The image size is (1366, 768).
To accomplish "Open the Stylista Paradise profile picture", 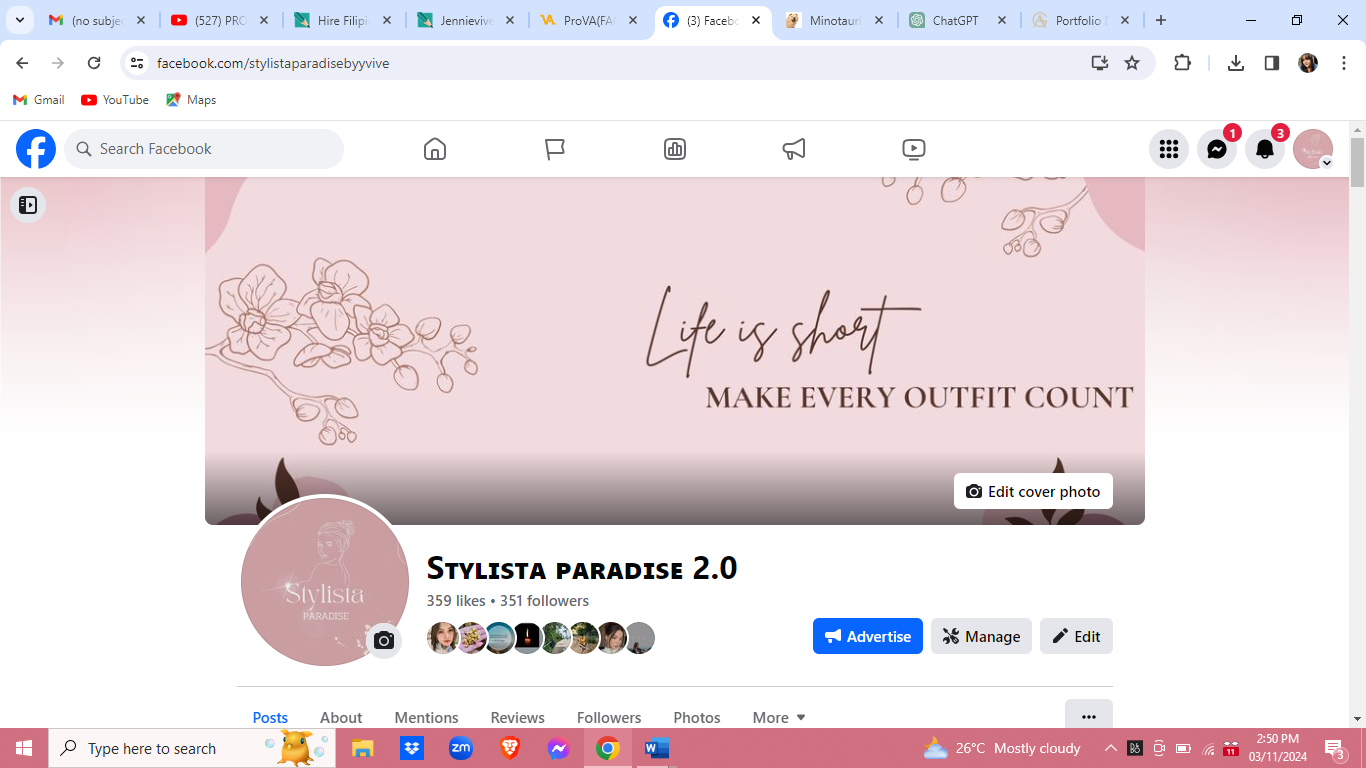I will [x=325, y=581].
